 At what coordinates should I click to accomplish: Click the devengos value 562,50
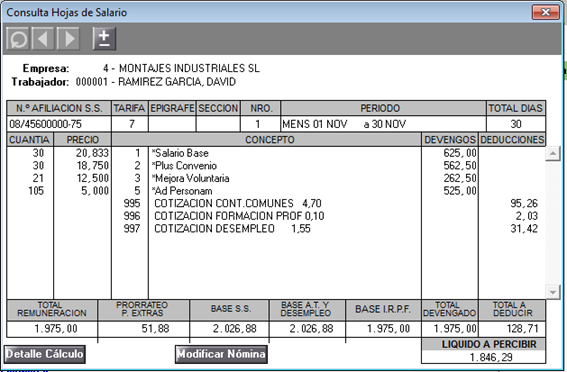(x=460, y=166)
